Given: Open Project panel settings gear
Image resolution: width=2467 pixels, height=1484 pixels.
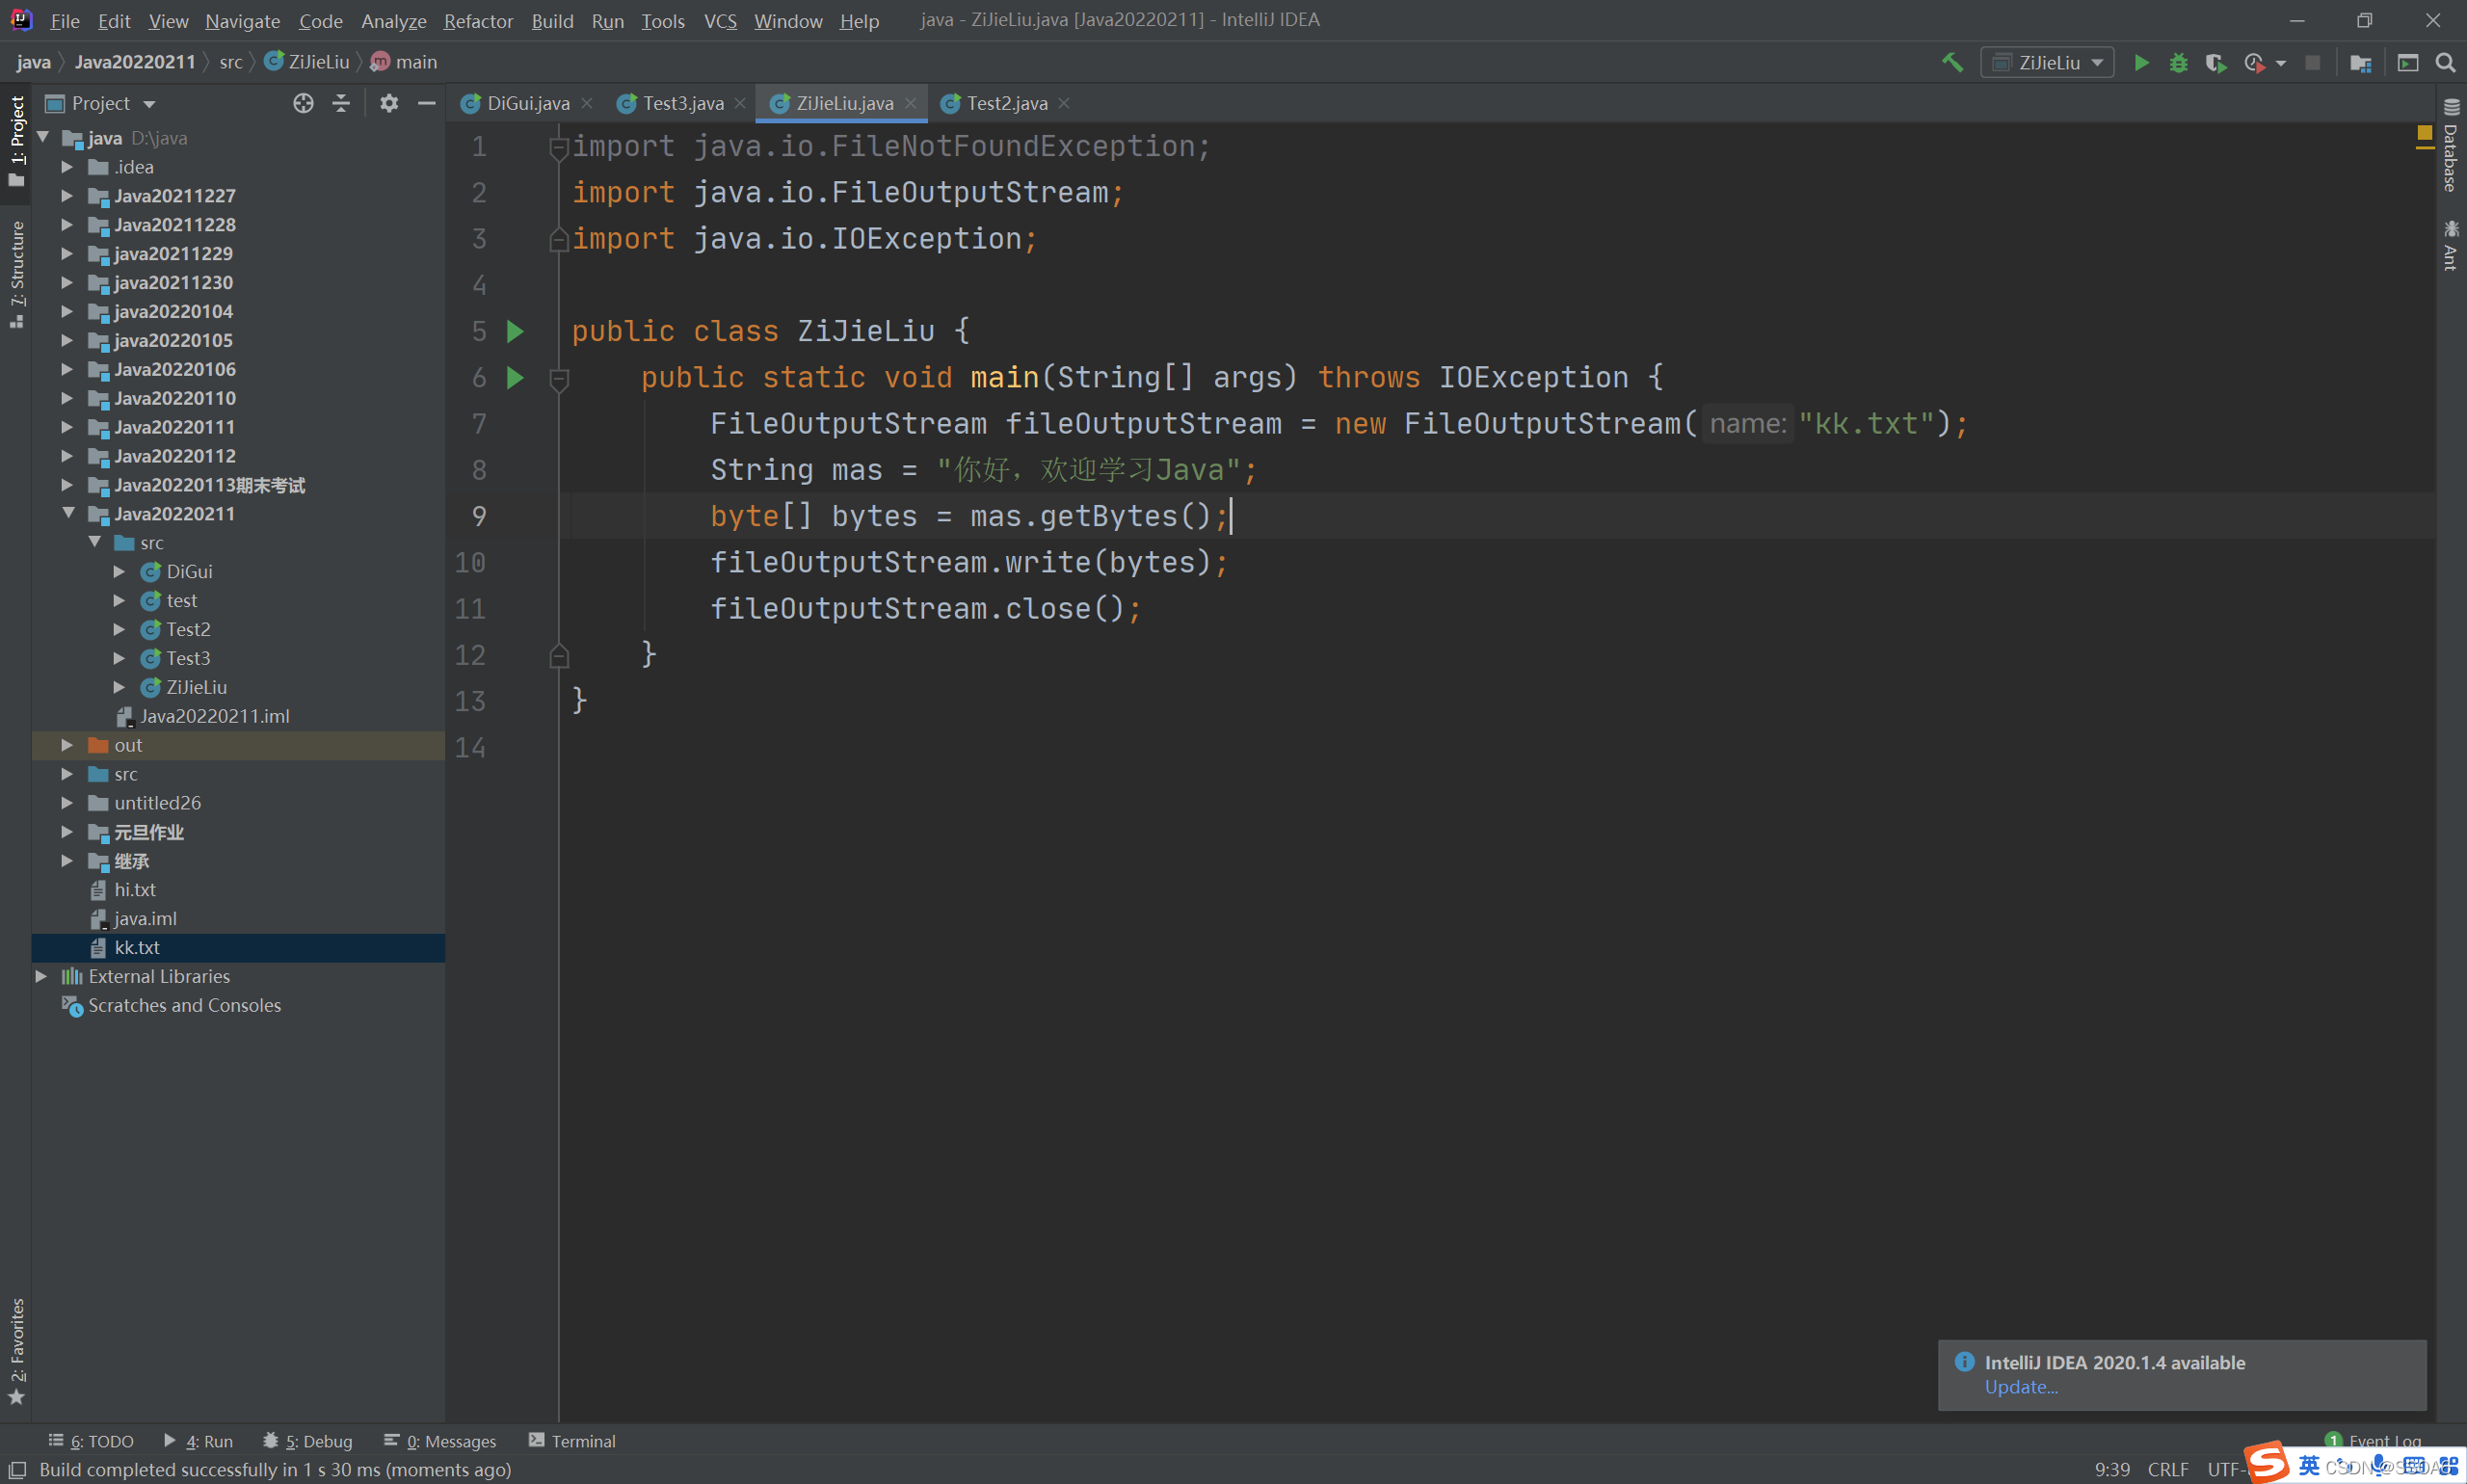Looking at the screenshot, I should coord(389,103).
